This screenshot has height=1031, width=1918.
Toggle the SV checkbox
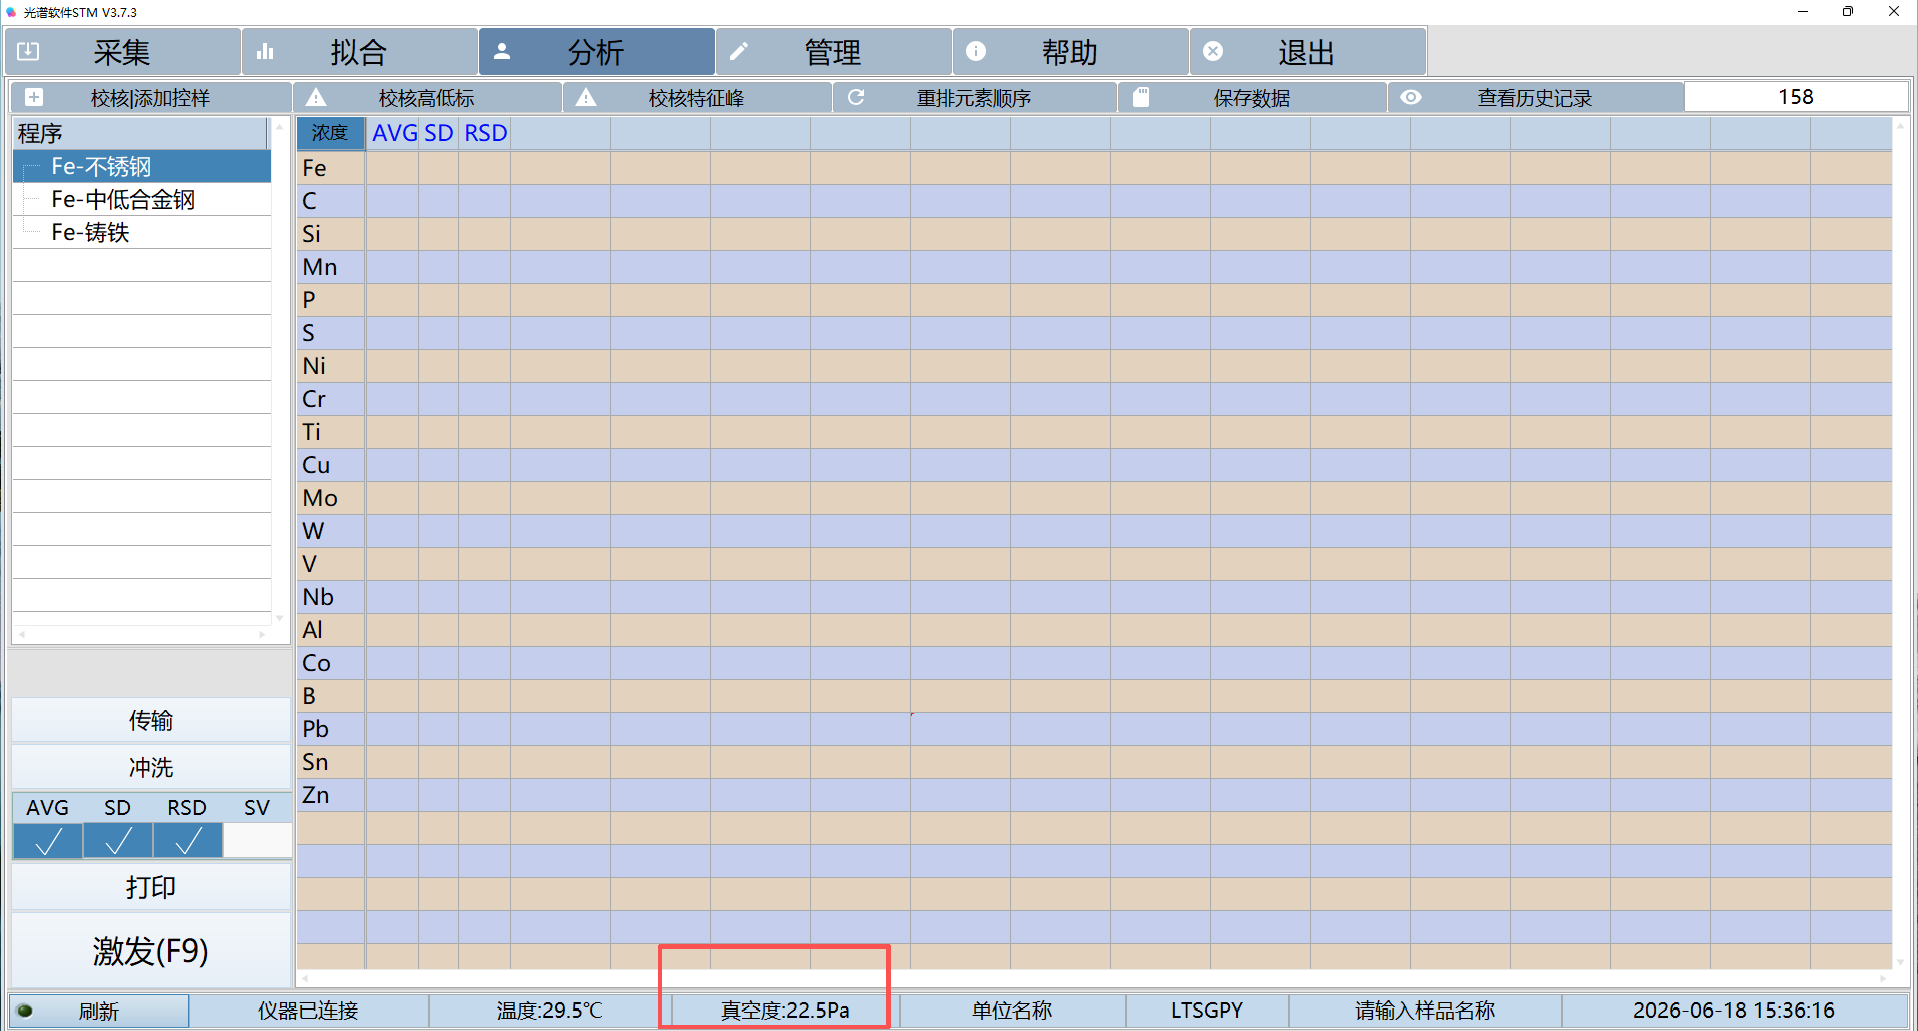pyautogui.click(x=257, y=841)
